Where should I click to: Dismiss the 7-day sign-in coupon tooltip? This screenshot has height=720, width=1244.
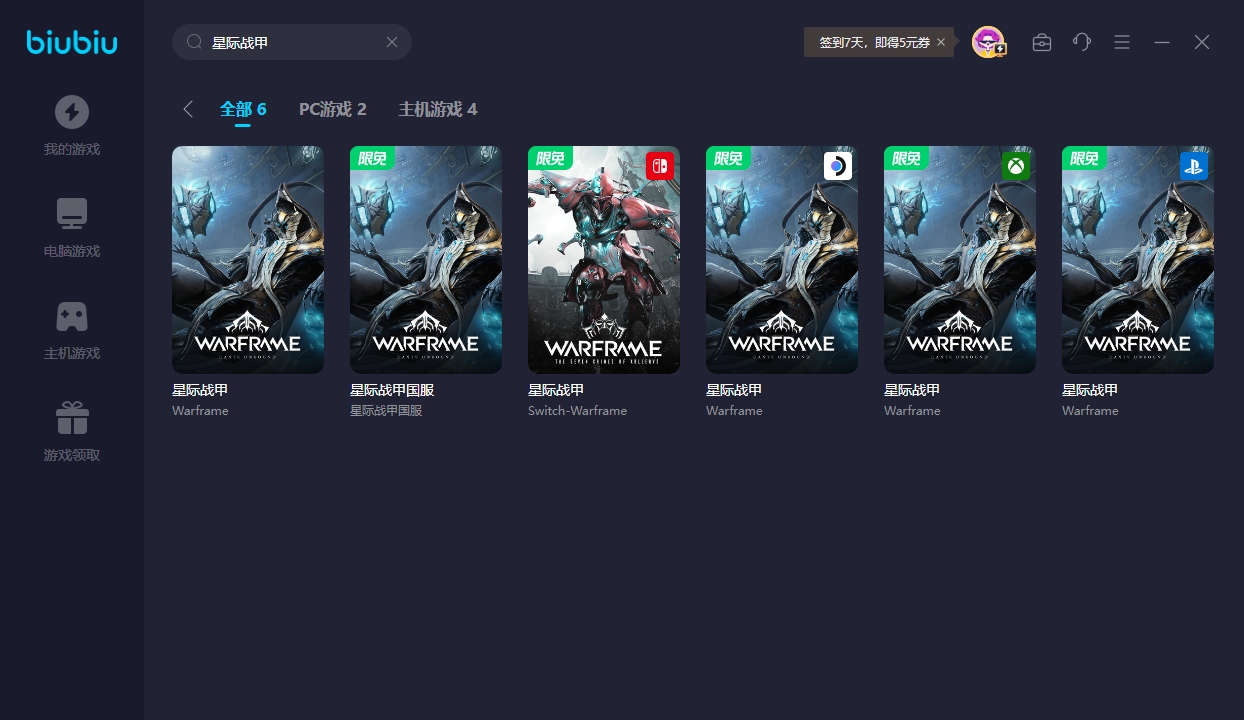click(x=941, y=42)
